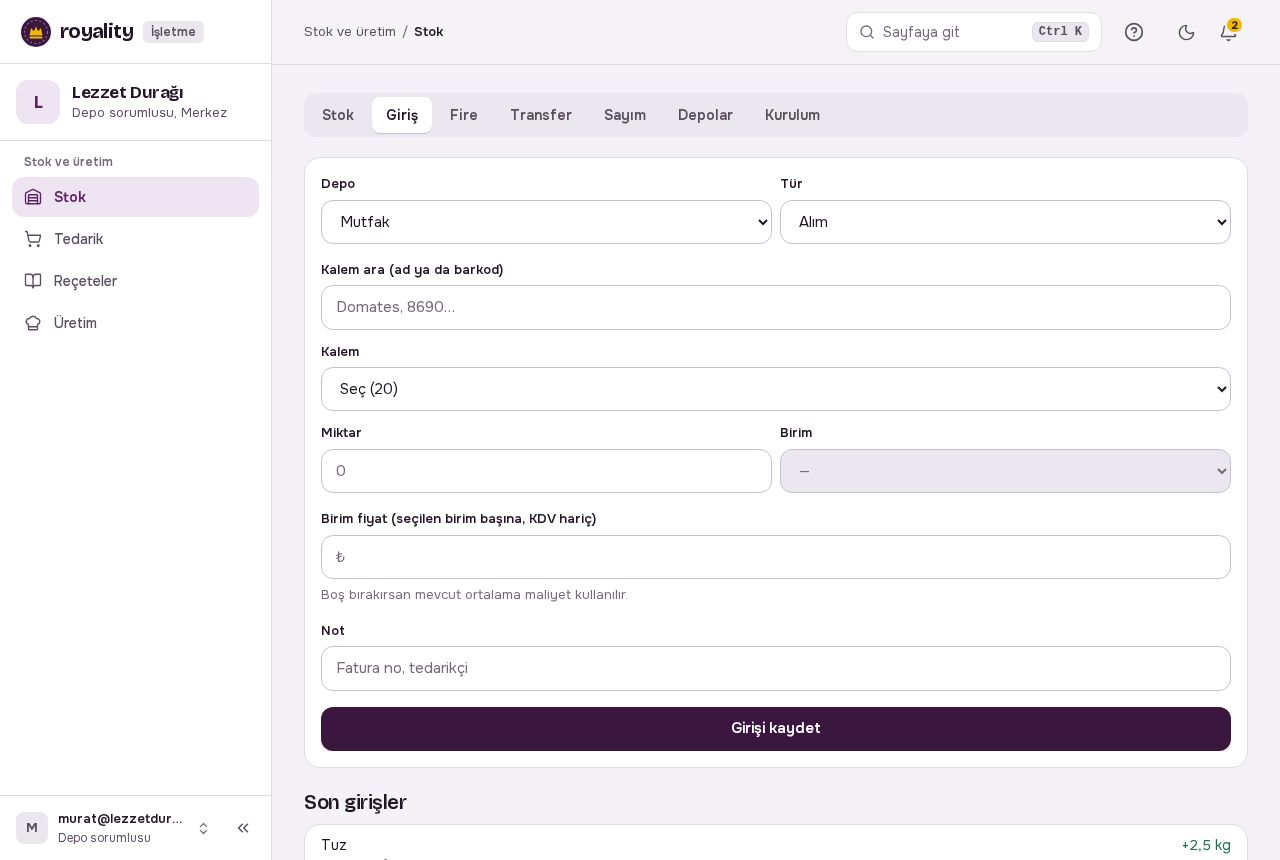Click Stok ve üretim breadcrumb link
Viewport: 1280px width, 860px height.
(350, 32)
